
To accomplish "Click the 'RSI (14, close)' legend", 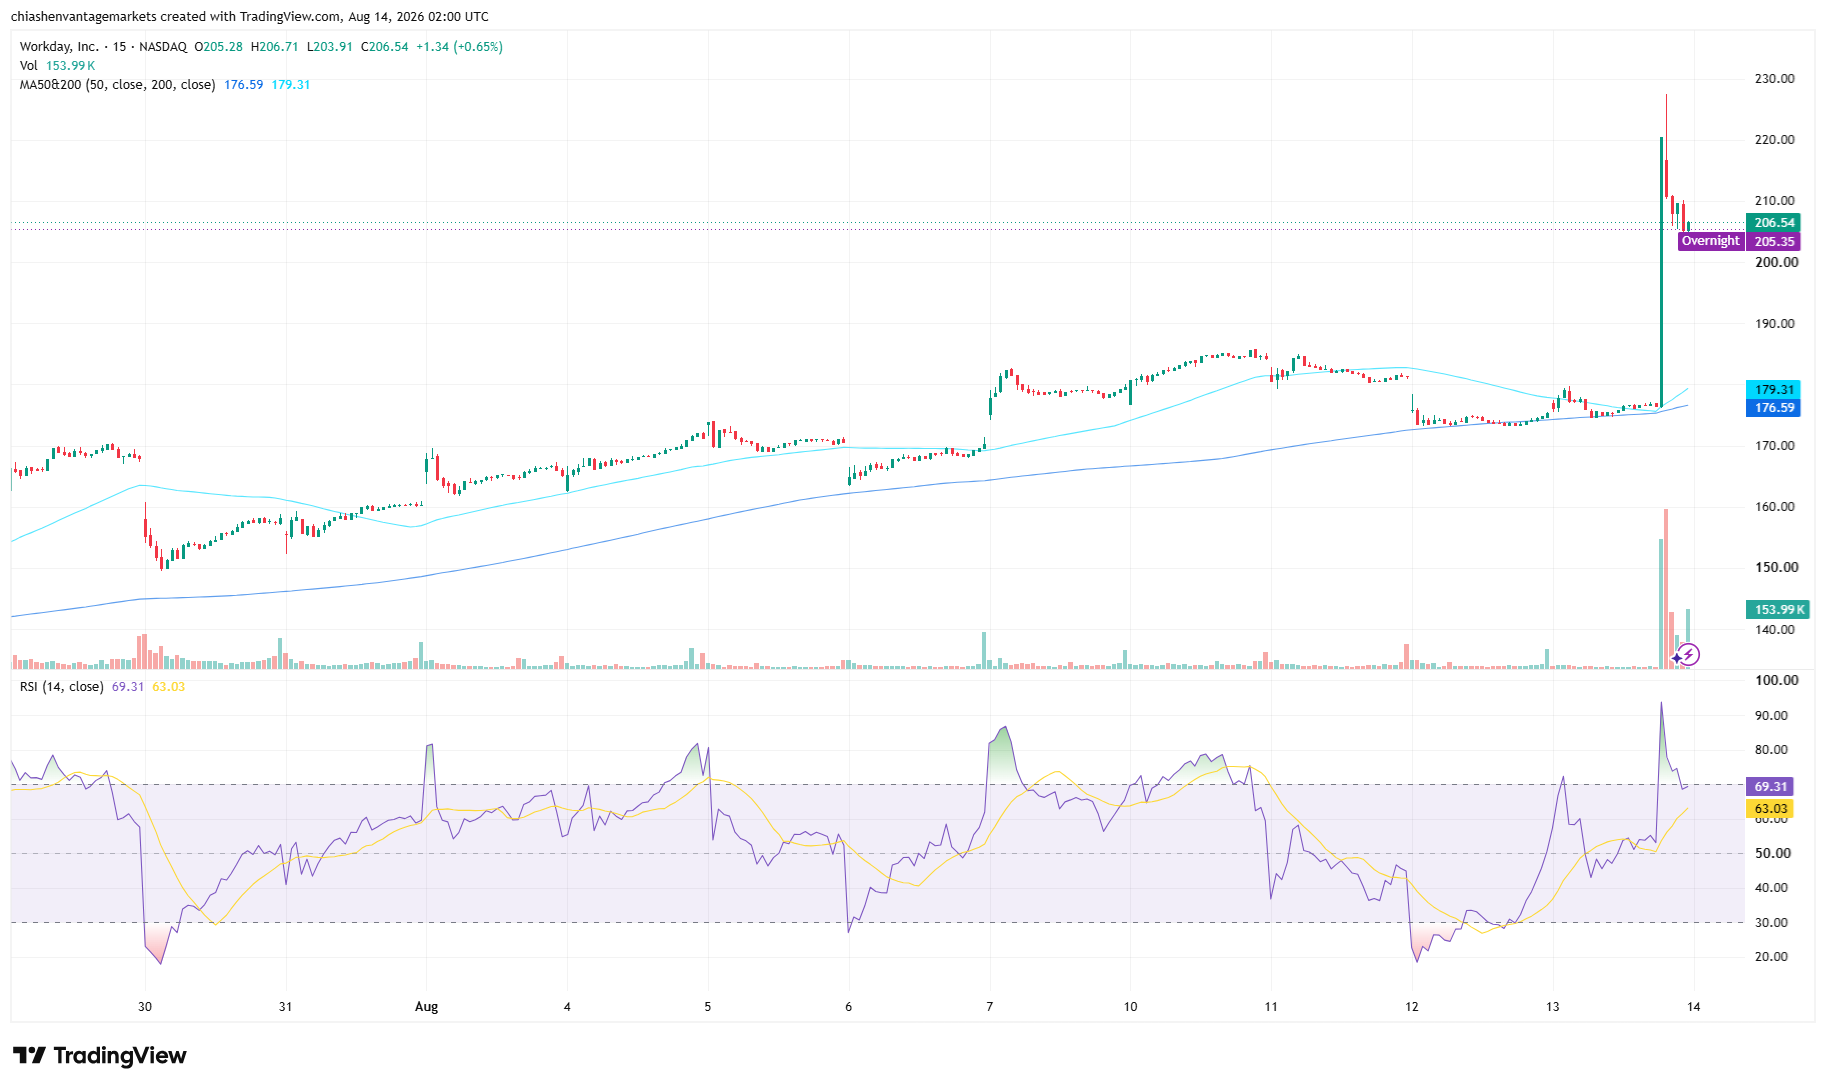I will click(x=61, y=687).
